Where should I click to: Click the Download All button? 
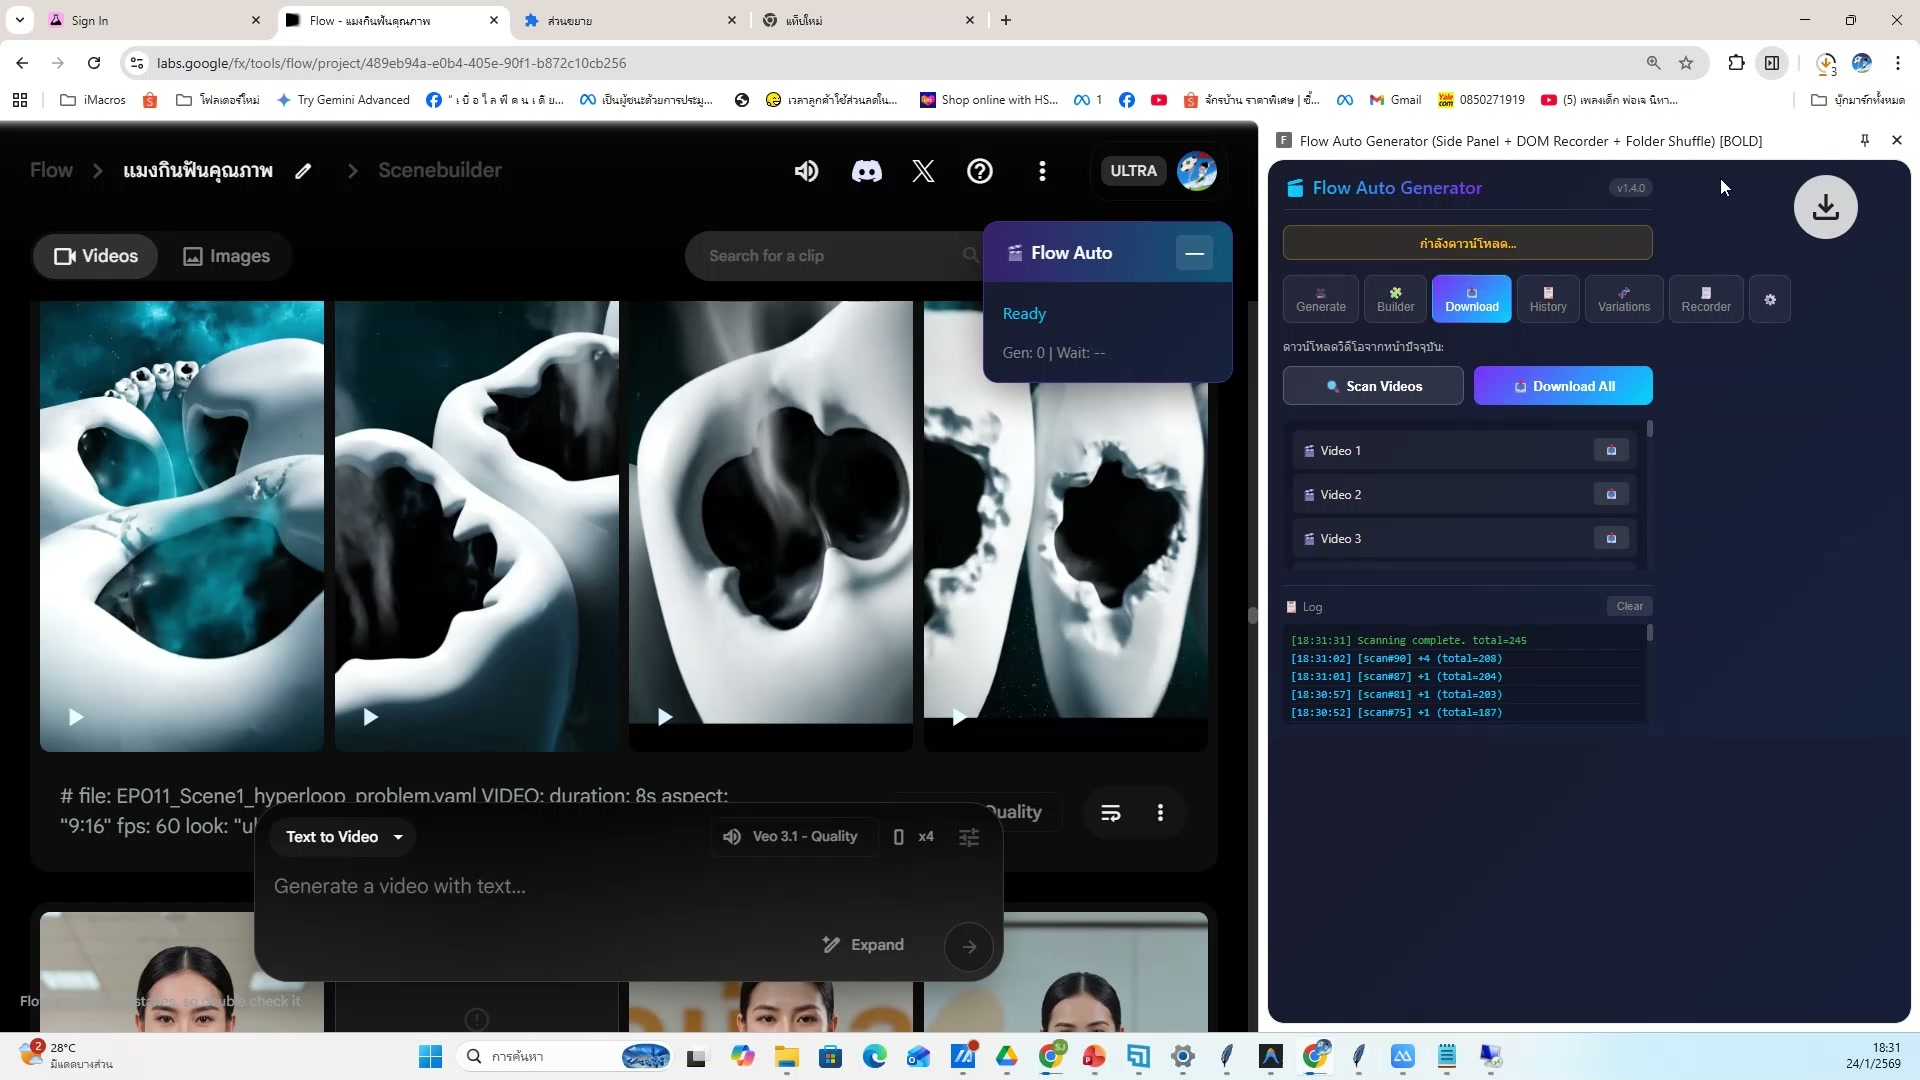[1563, 385]
